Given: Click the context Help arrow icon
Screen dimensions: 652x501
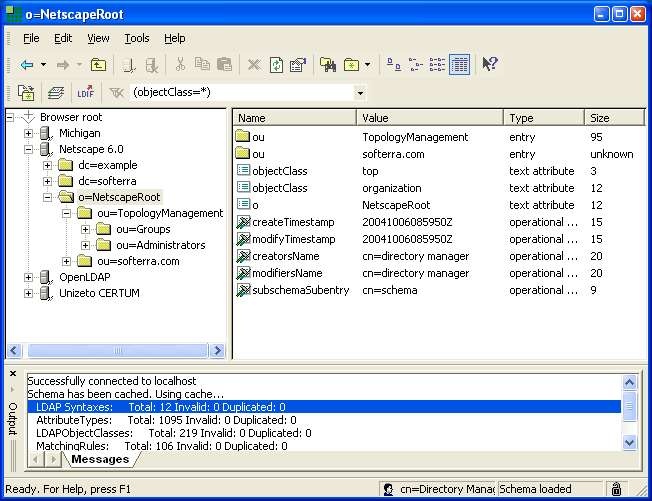Looking at the screenshot, I should coord(489,65).
